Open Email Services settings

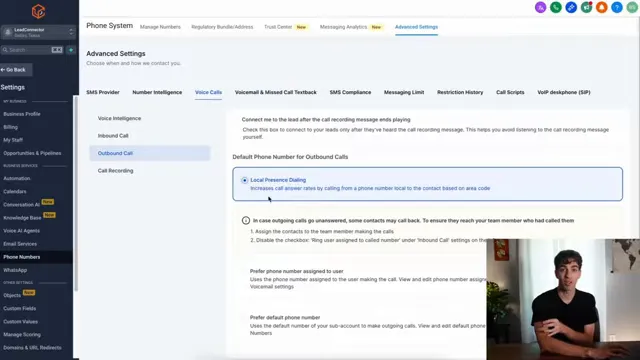(20, 244)
